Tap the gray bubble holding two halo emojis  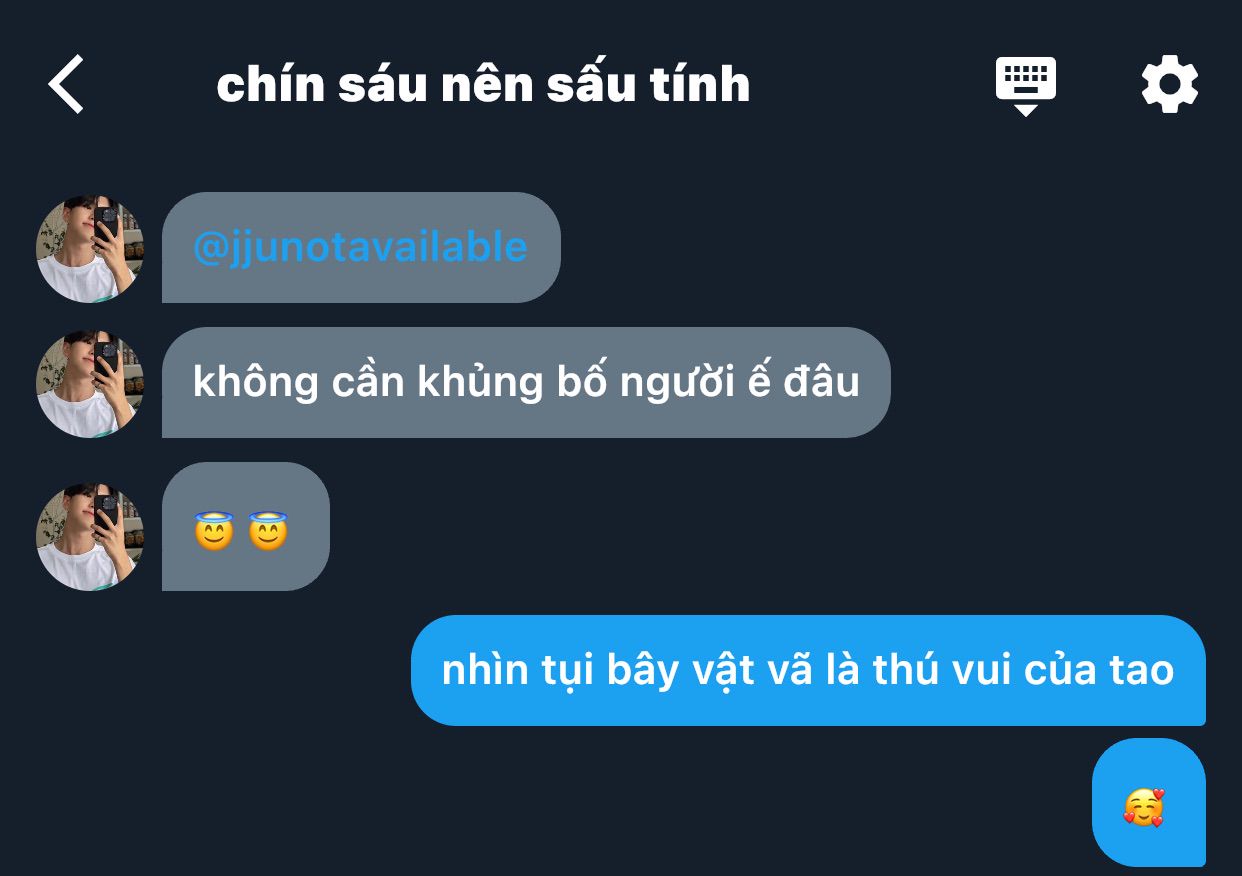(246, 526)
